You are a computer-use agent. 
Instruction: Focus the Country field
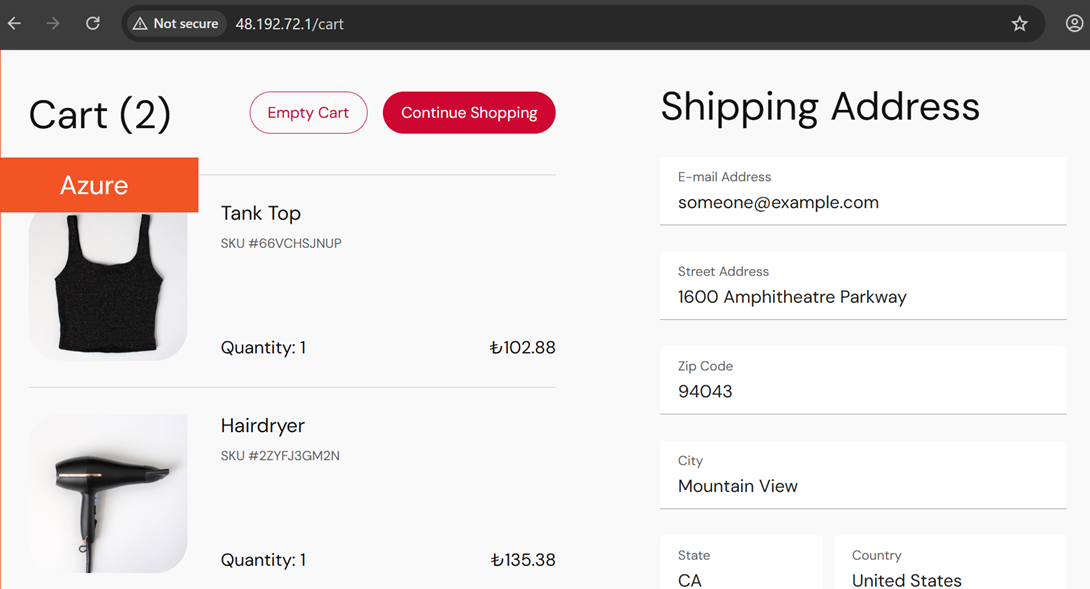pos(950,563)
